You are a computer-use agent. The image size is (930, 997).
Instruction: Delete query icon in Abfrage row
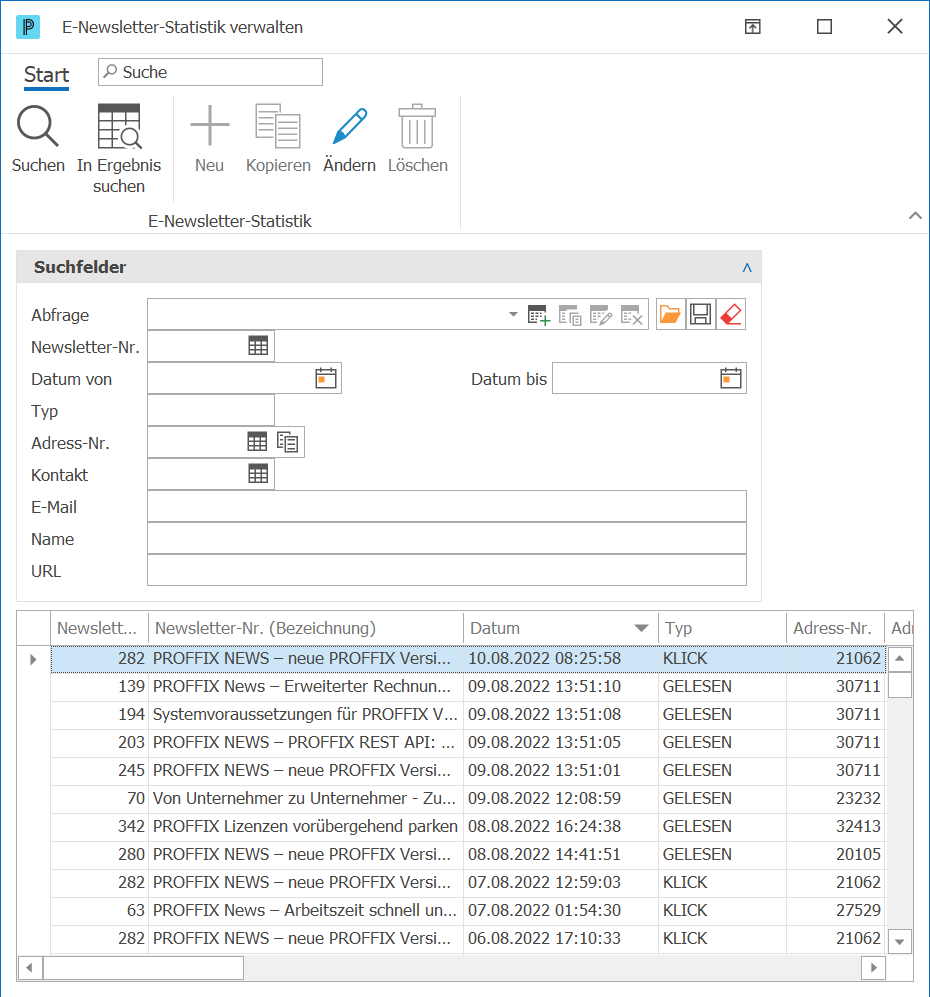(x=632, y=315)
